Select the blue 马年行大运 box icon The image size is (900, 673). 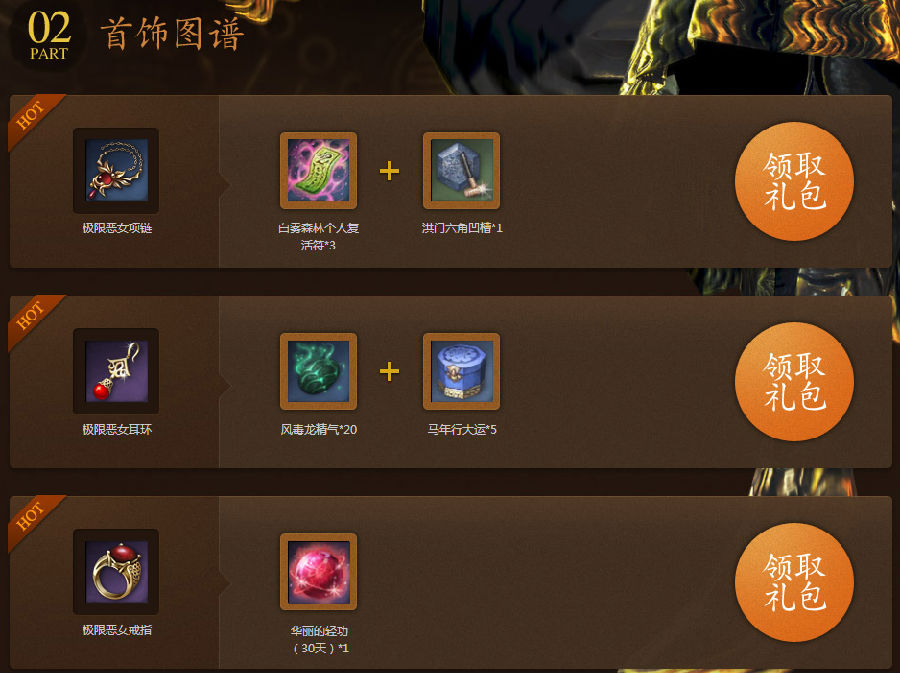coord(461,371)
